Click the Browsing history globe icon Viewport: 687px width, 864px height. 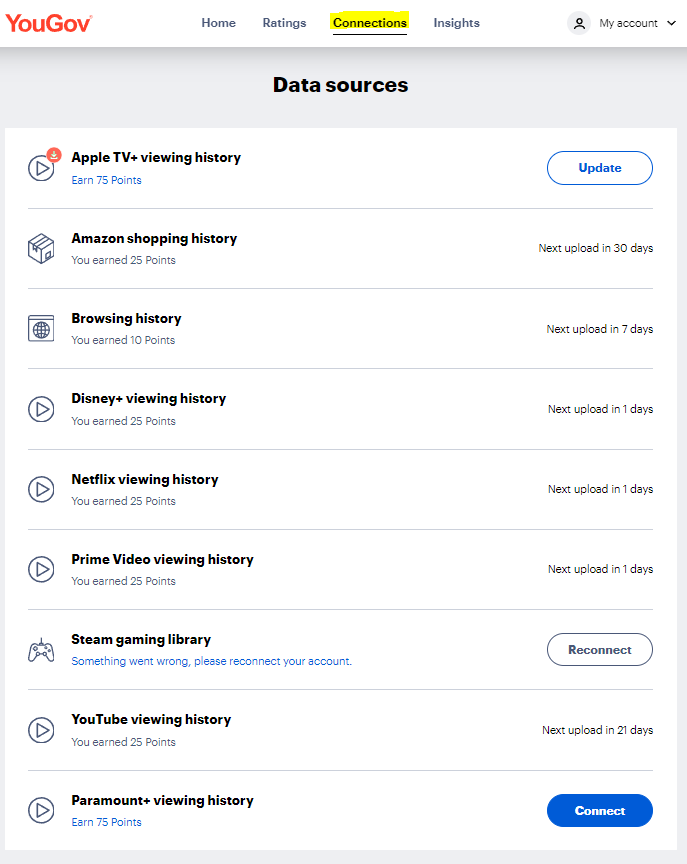[41, 328]
